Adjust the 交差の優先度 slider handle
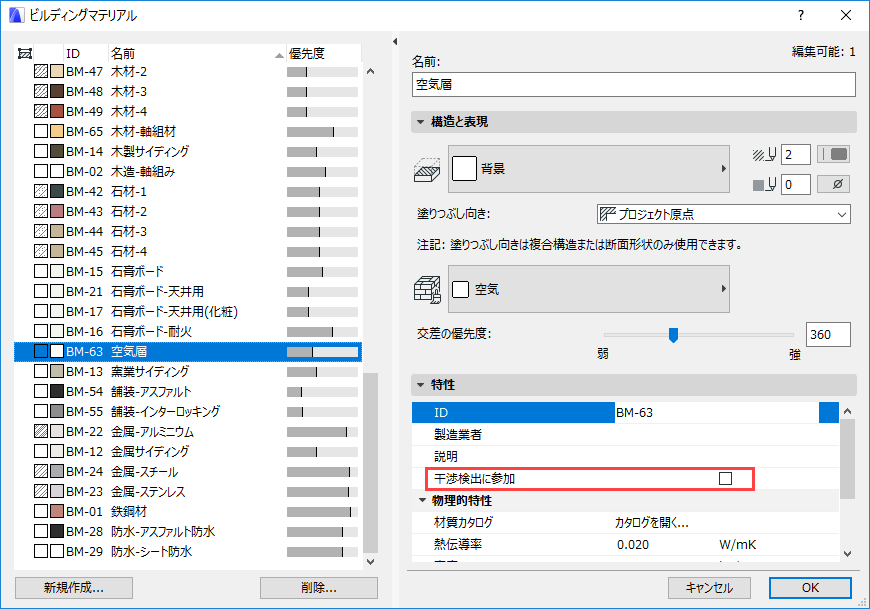 (x=676, y=336)
